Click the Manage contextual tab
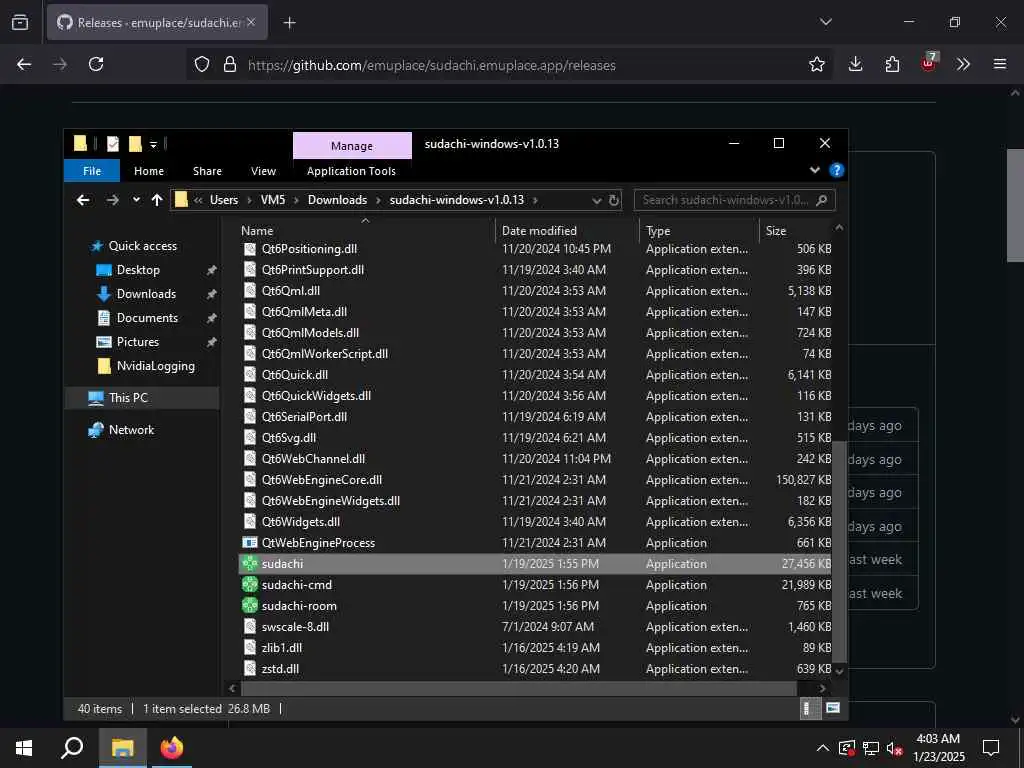 352,146
